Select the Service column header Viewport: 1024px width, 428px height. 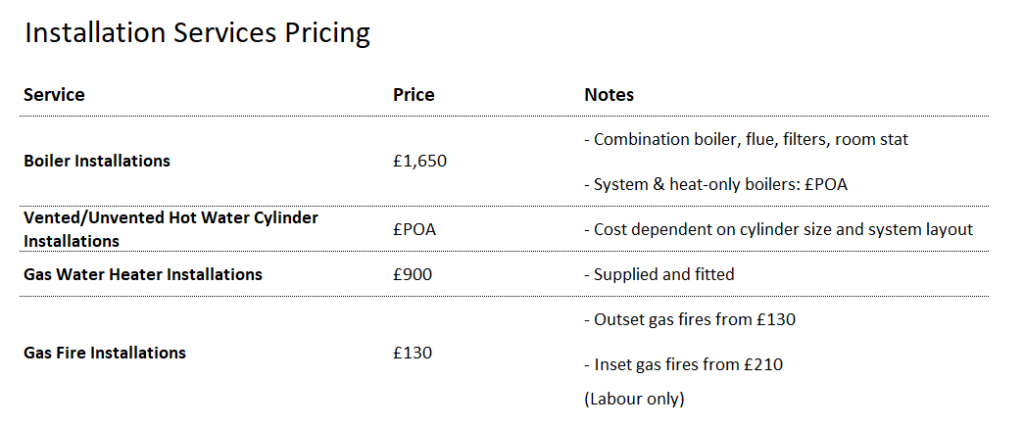coord(54,95)
